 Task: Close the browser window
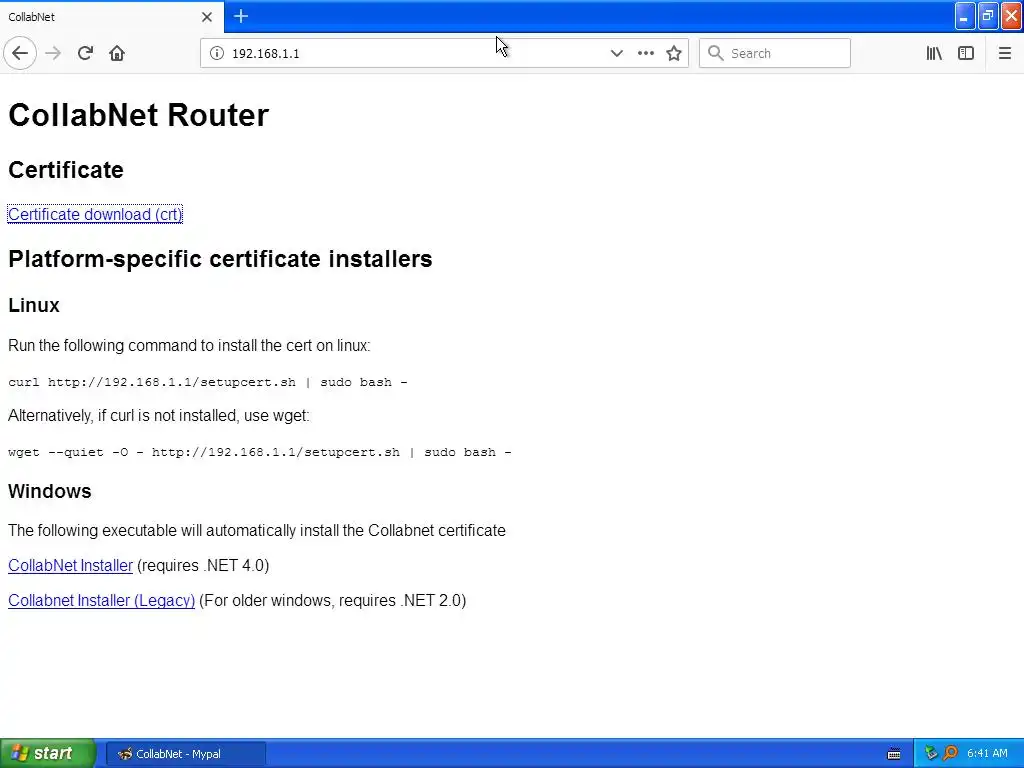click(1011, 16)
